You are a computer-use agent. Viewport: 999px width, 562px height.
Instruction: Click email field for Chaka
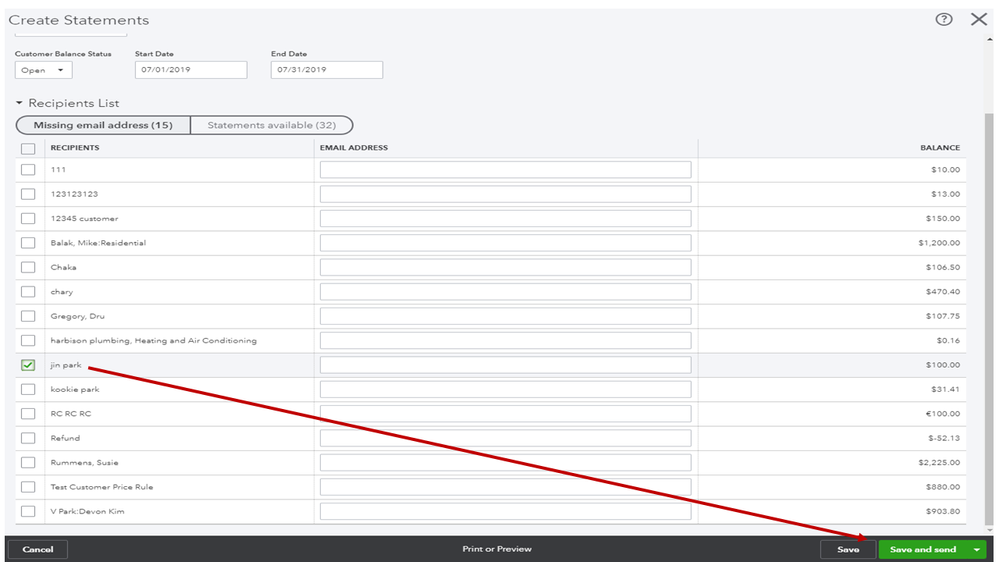coord(505,267)
